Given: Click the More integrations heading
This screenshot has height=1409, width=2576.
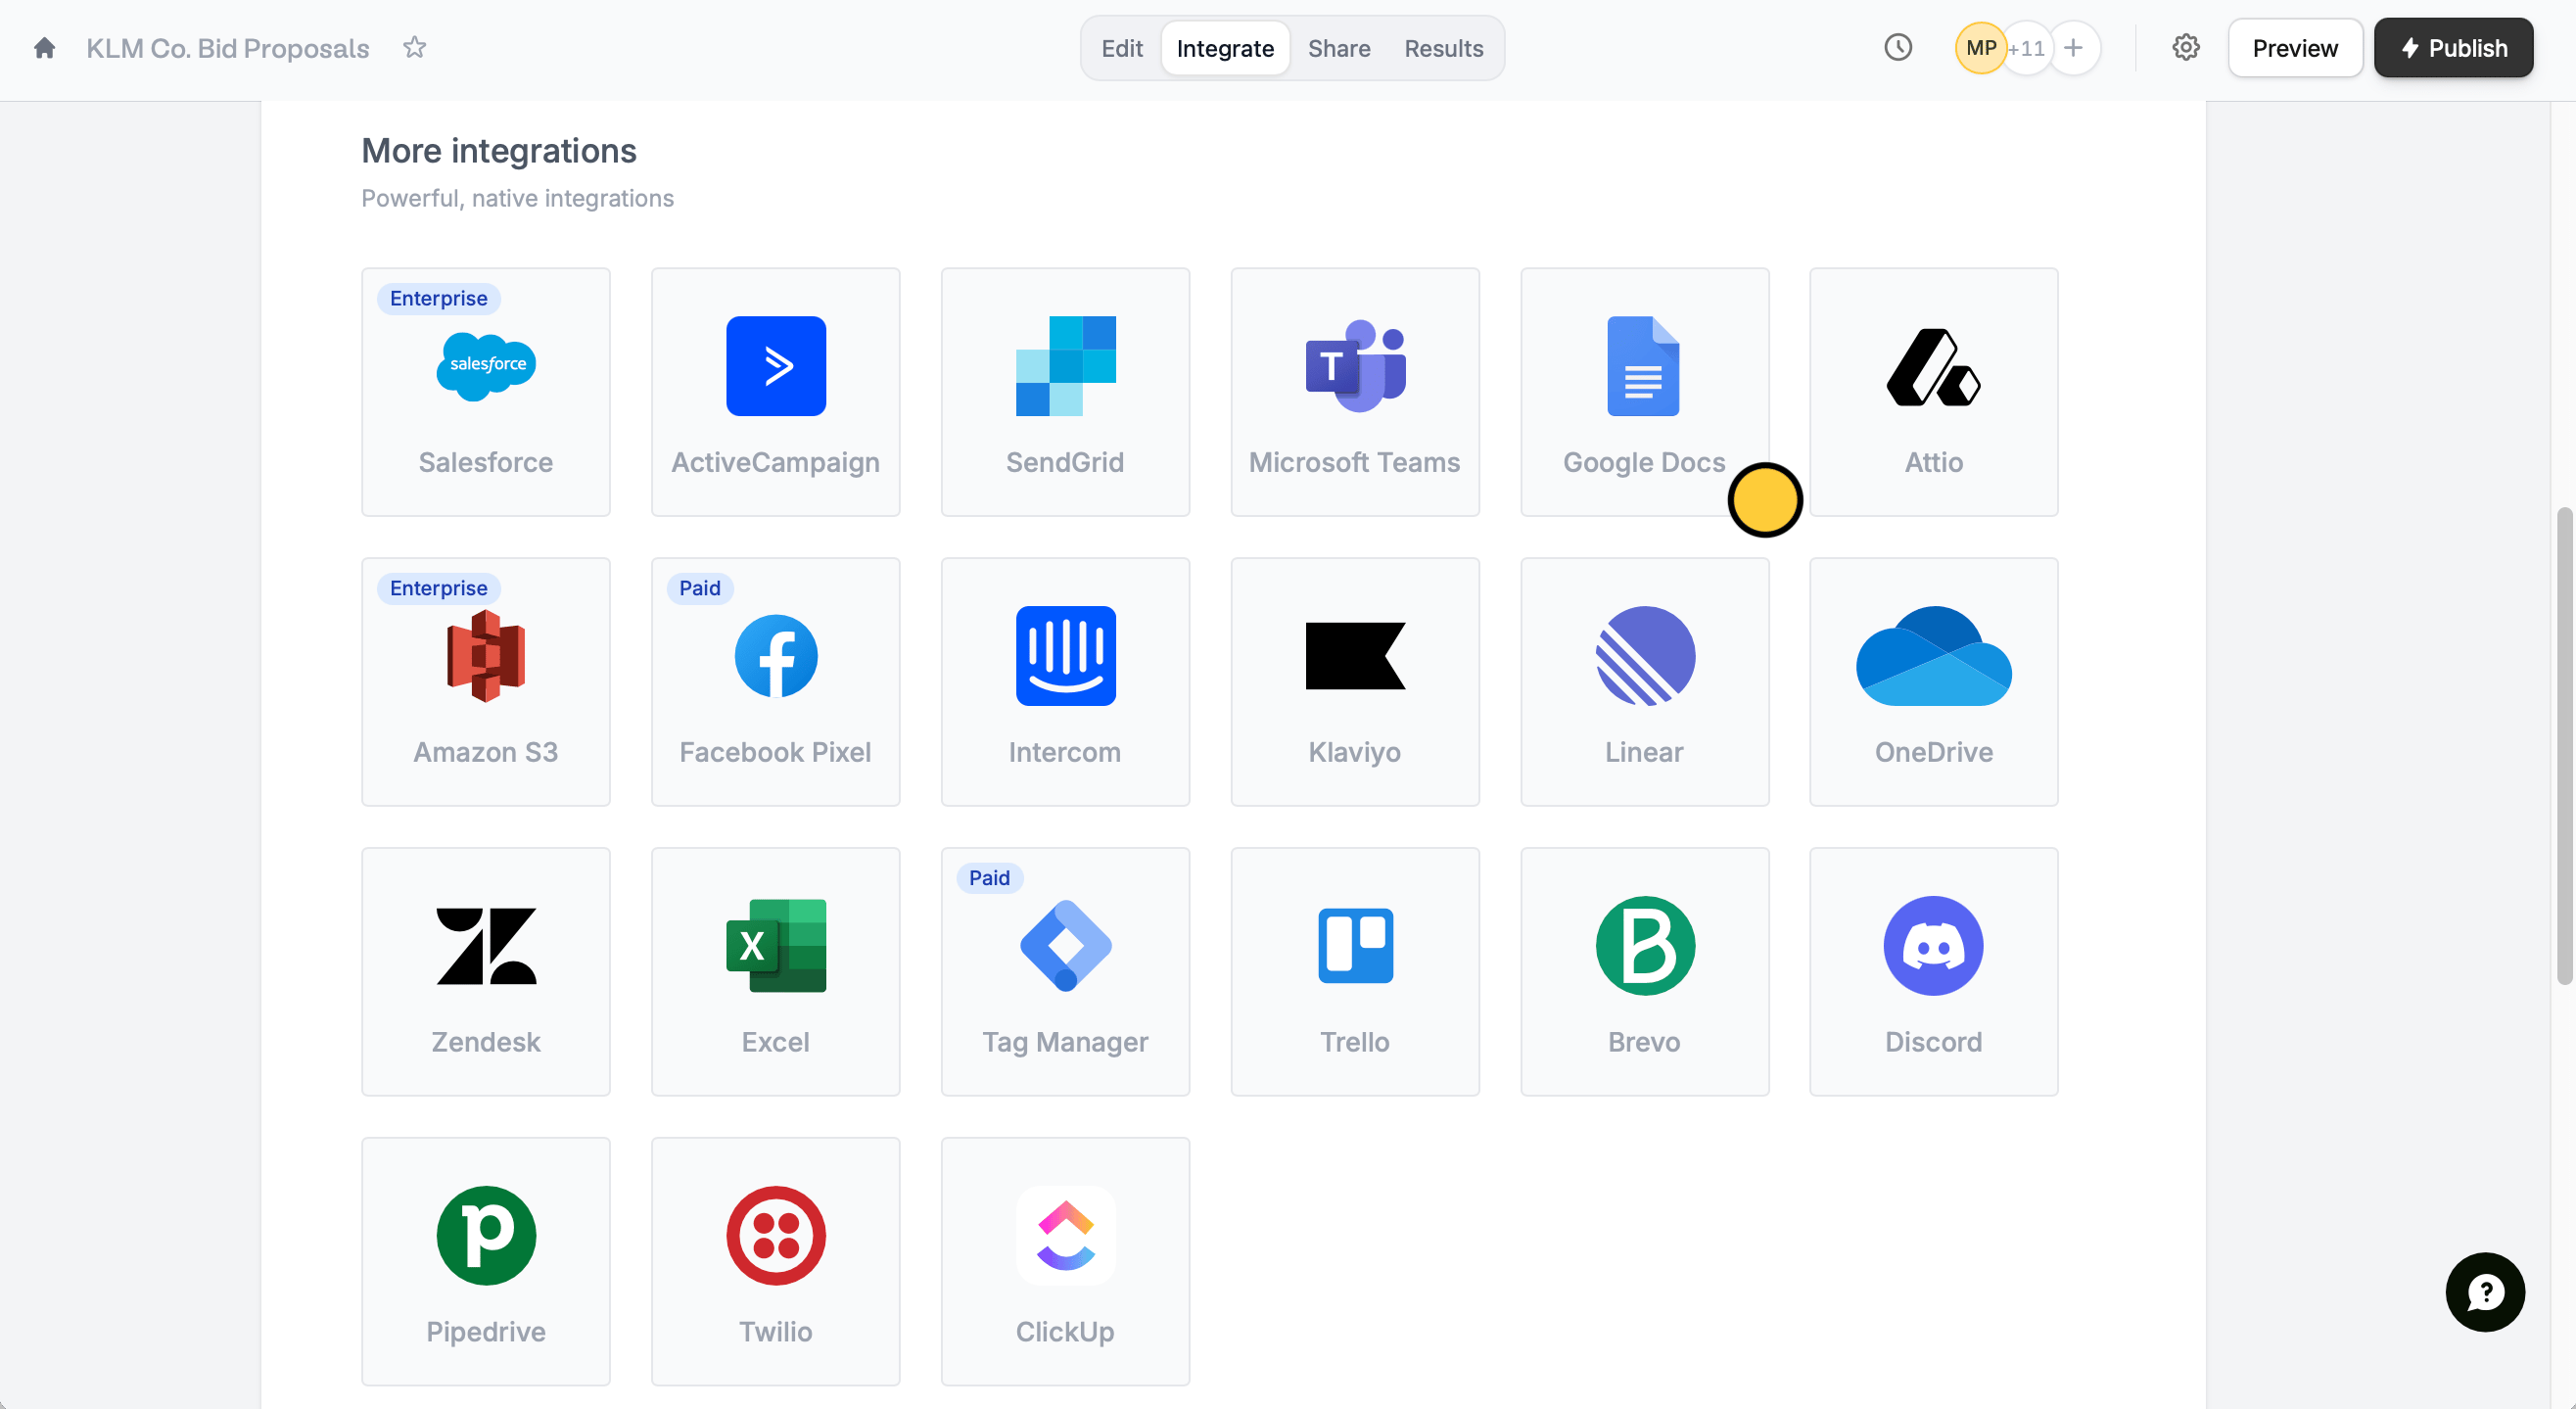Looking at the screenshot, I should [498, 151].
